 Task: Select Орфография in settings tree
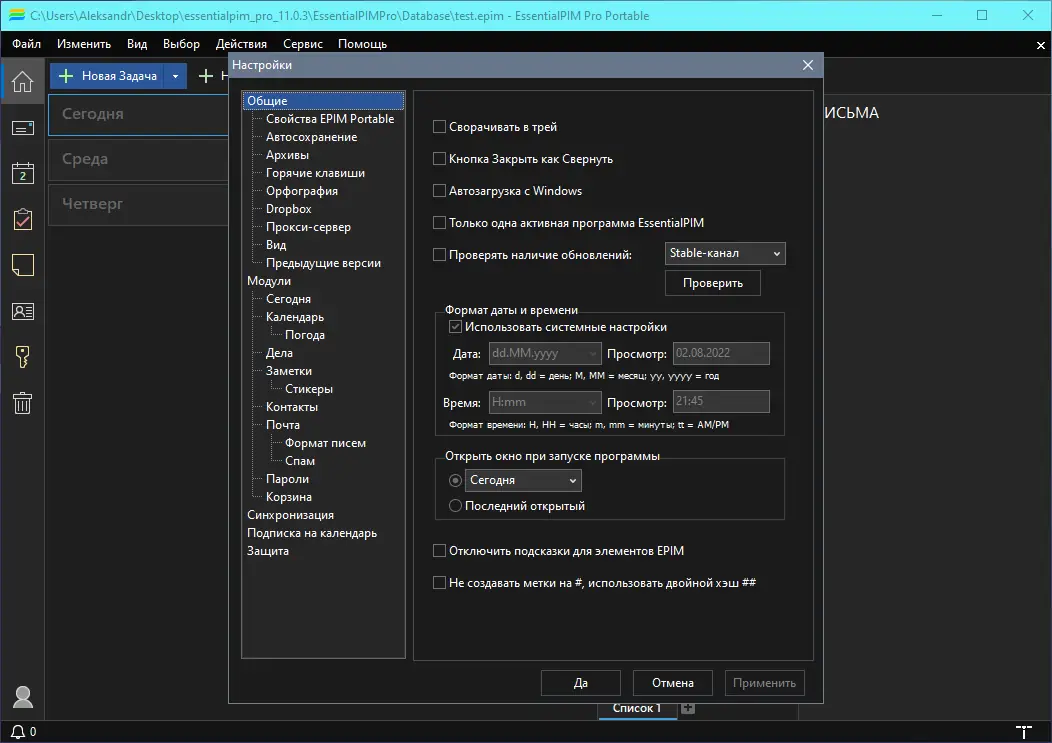[302, 191]
